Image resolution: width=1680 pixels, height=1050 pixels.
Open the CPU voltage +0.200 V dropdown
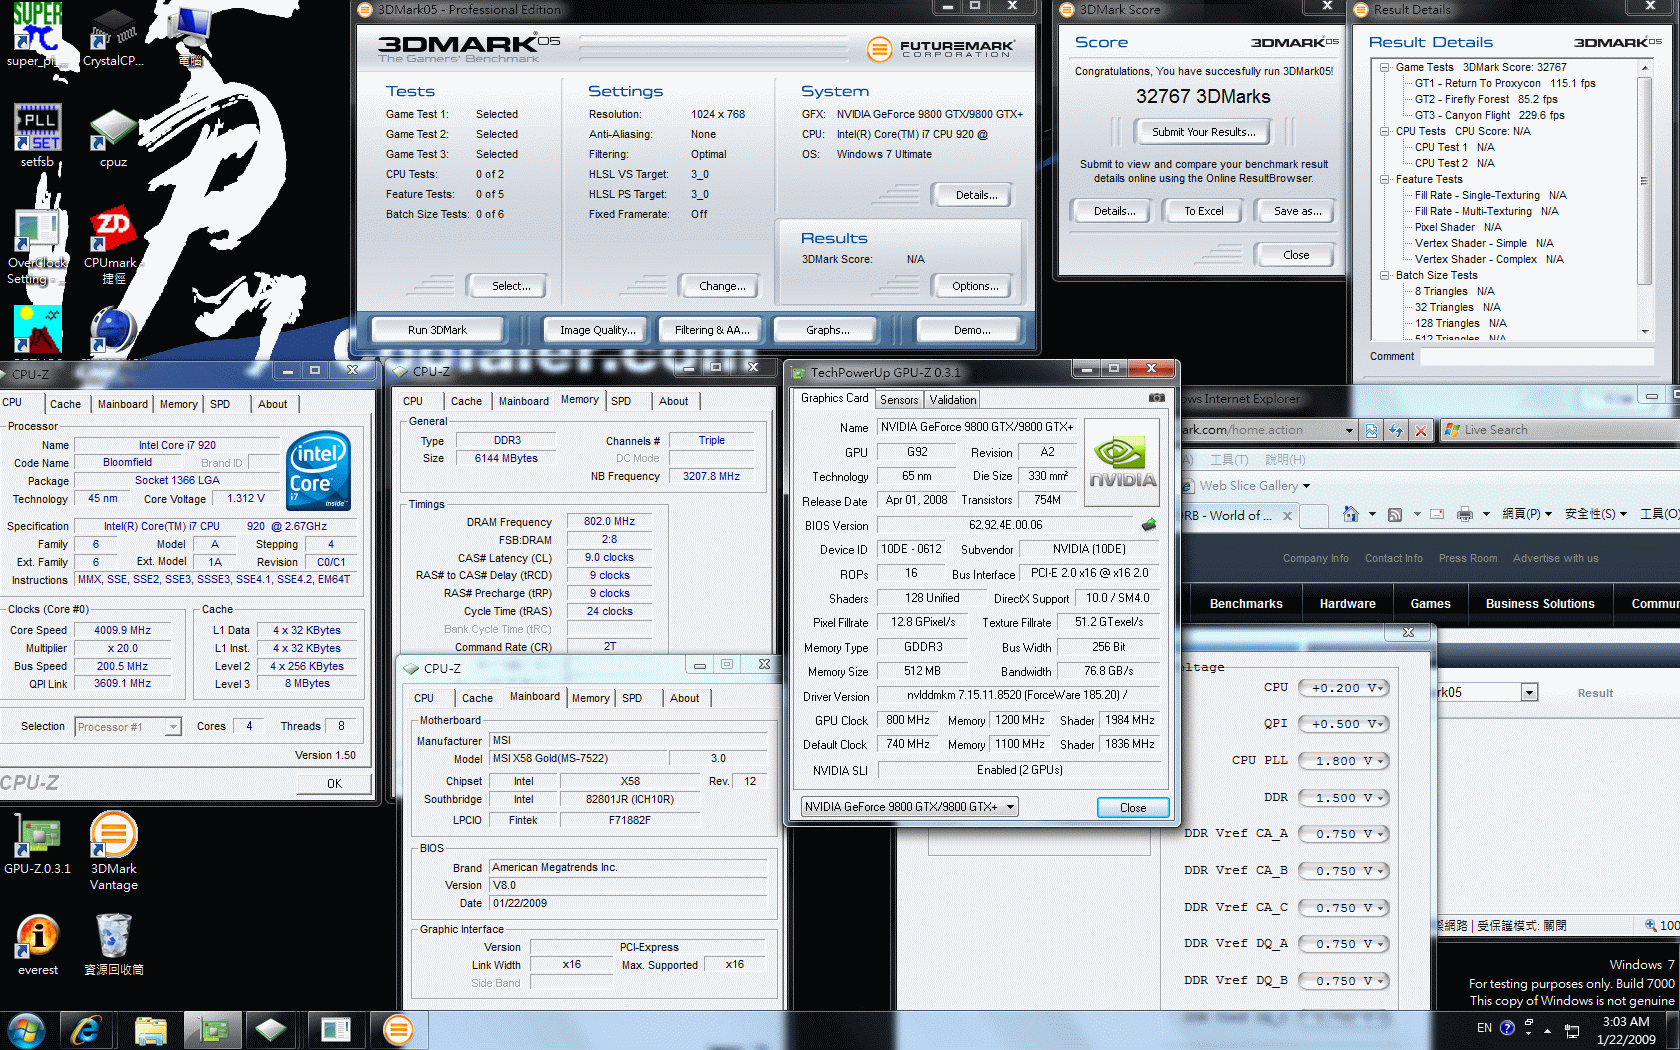[1342, 688]
